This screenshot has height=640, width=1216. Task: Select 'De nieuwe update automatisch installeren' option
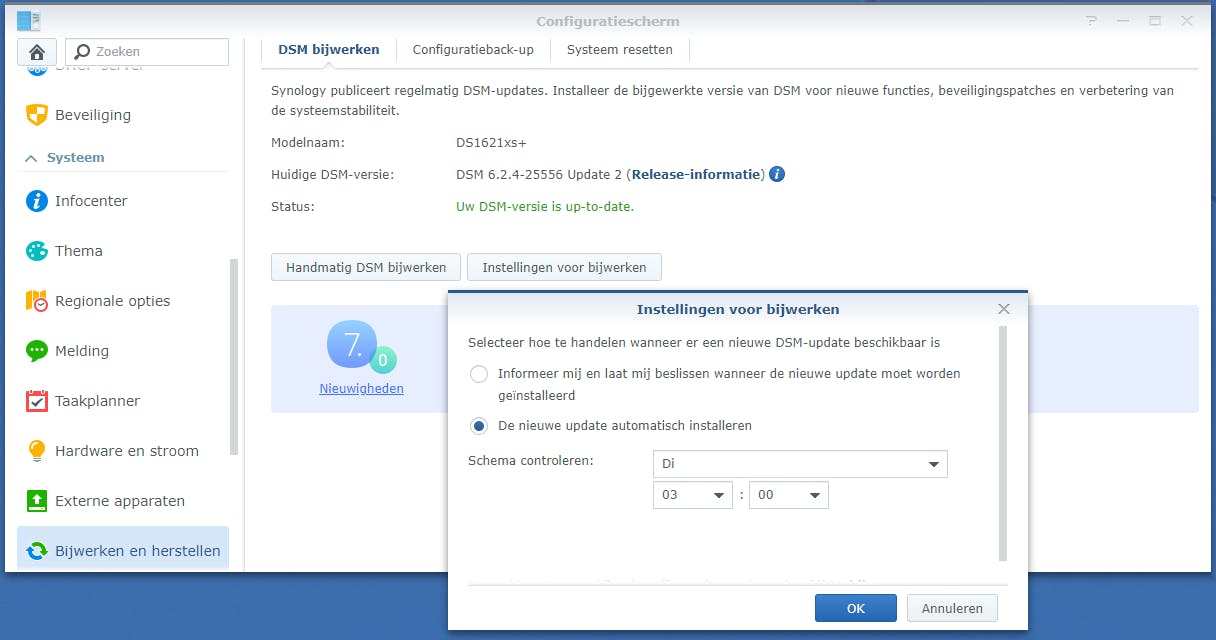pyautogui.click(x=479, y=426)
